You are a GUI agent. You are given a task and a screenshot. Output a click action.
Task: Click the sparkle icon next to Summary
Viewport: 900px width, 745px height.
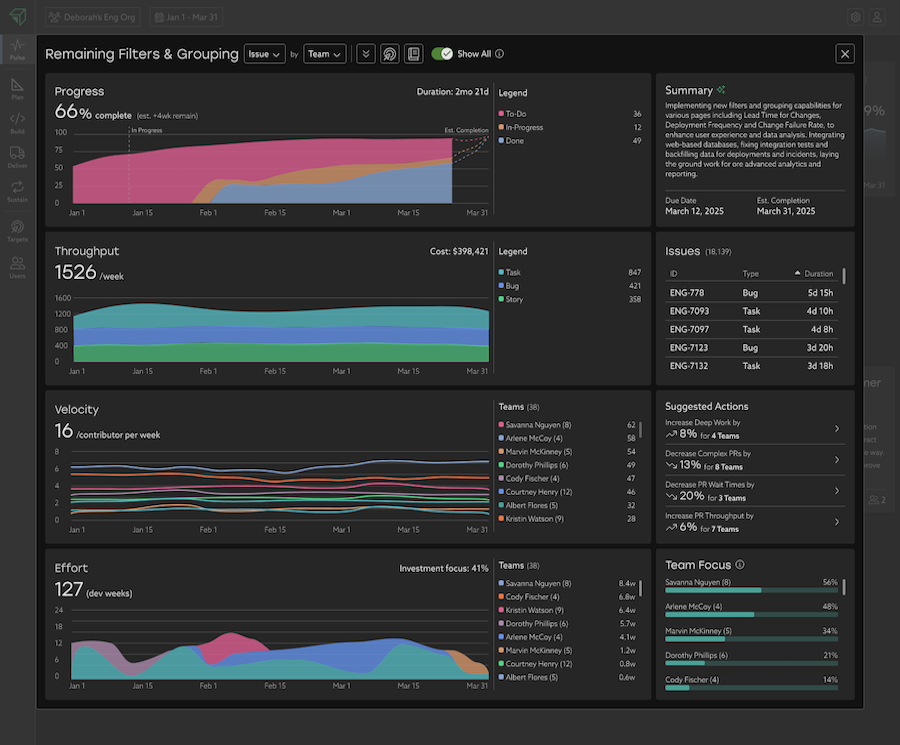[721, 90]
